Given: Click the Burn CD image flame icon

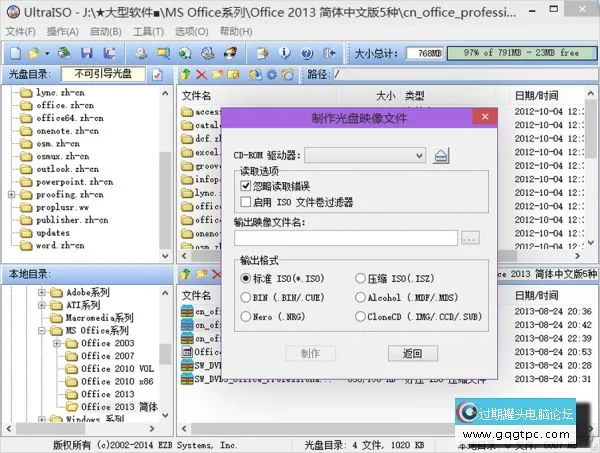Looking at the screenshot, I should tap(230, 53).
